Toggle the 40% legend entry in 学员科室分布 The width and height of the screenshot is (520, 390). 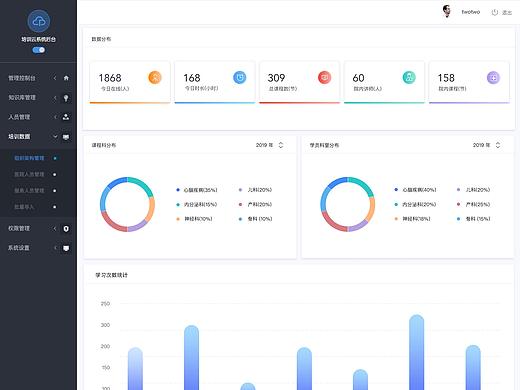(x=415, y=190)
